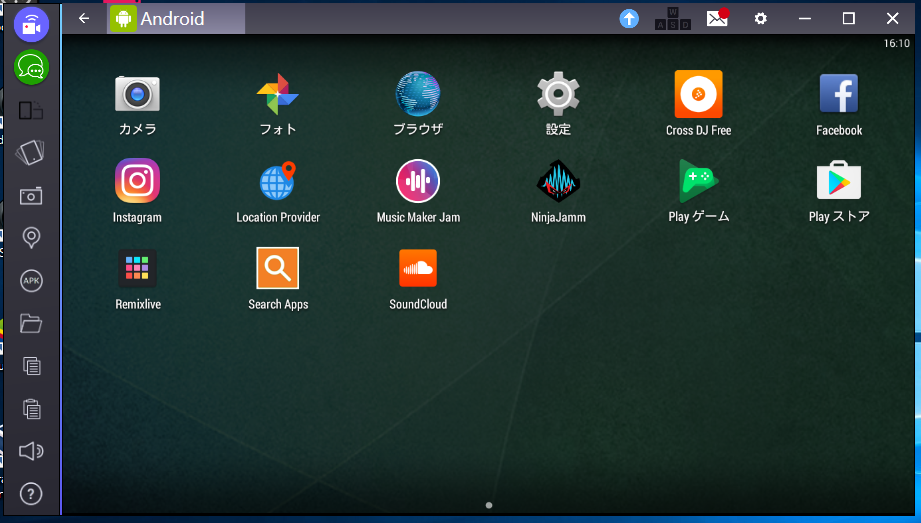Click the shake device sidebar icon

pos(31,153)
